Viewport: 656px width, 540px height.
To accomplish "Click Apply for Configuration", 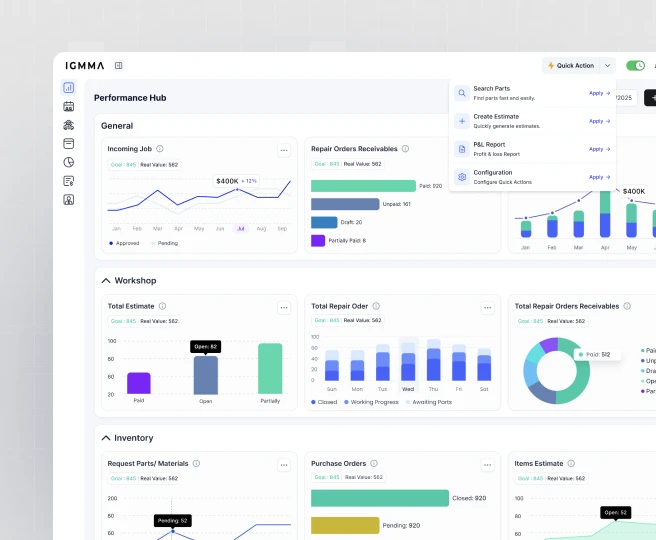I will [x=600, y=177].
